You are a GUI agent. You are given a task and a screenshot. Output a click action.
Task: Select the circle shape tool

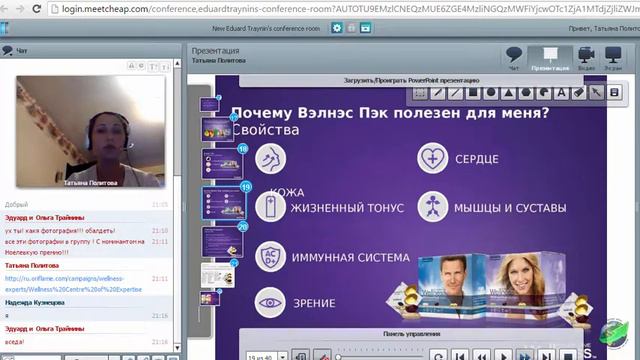click(491, 93)
